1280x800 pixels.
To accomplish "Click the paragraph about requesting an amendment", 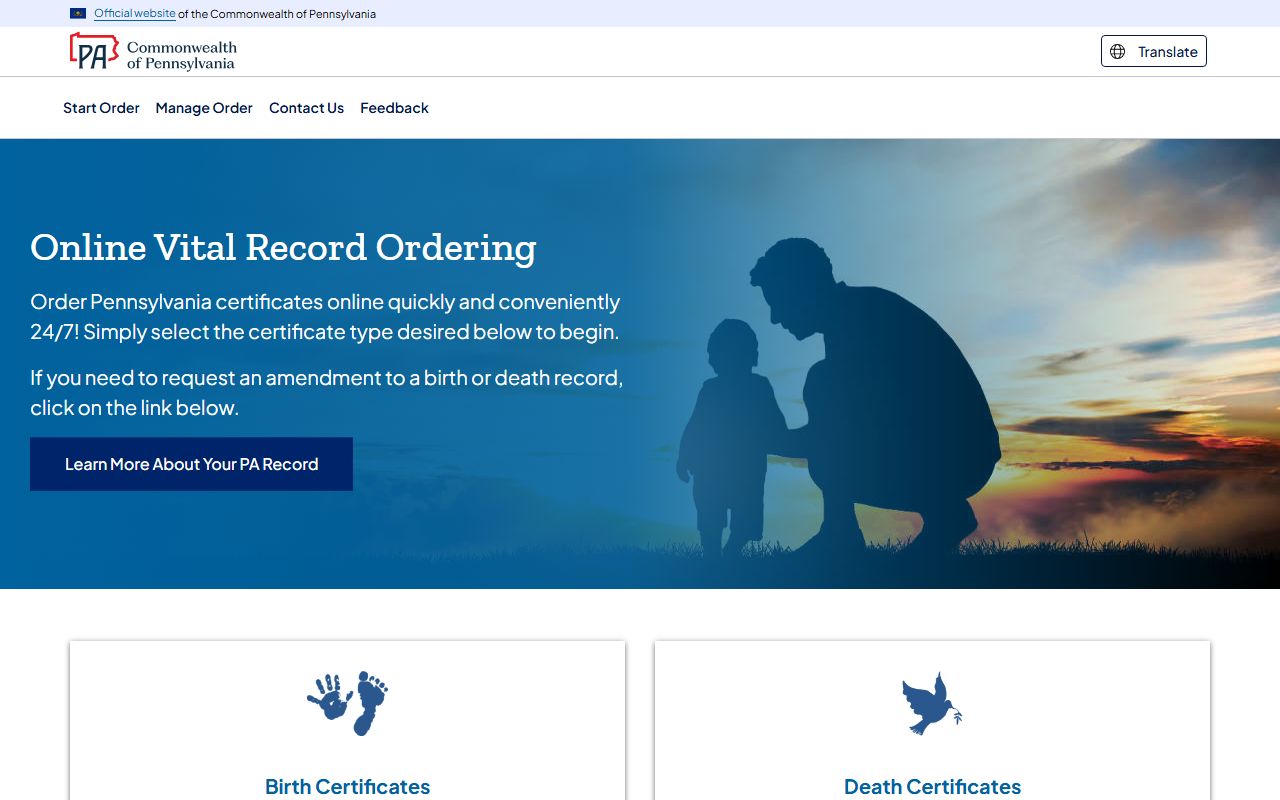I will tap(327, 392).
